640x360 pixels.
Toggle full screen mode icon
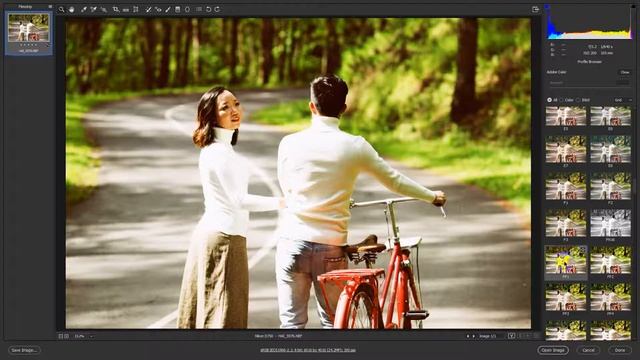pos(536,9)
